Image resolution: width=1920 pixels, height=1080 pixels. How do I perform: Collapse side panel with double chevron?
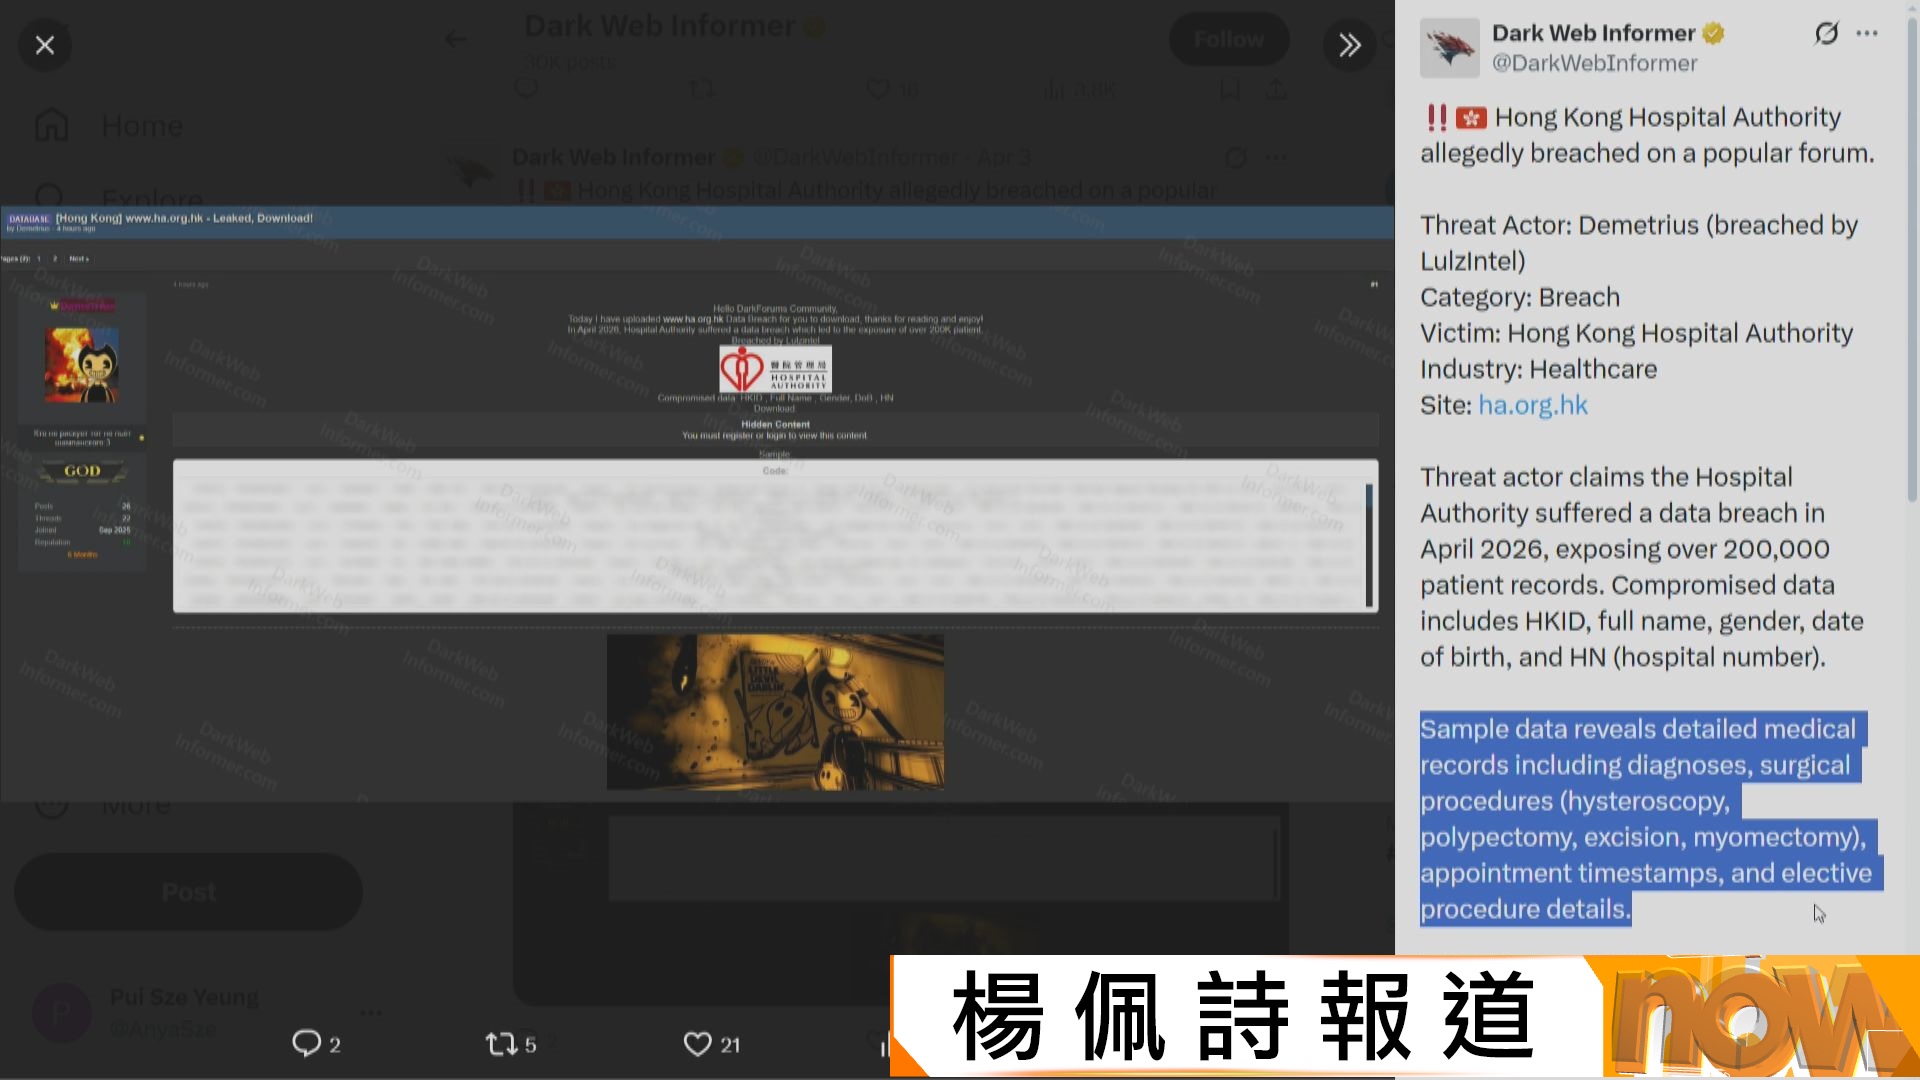1349,45
